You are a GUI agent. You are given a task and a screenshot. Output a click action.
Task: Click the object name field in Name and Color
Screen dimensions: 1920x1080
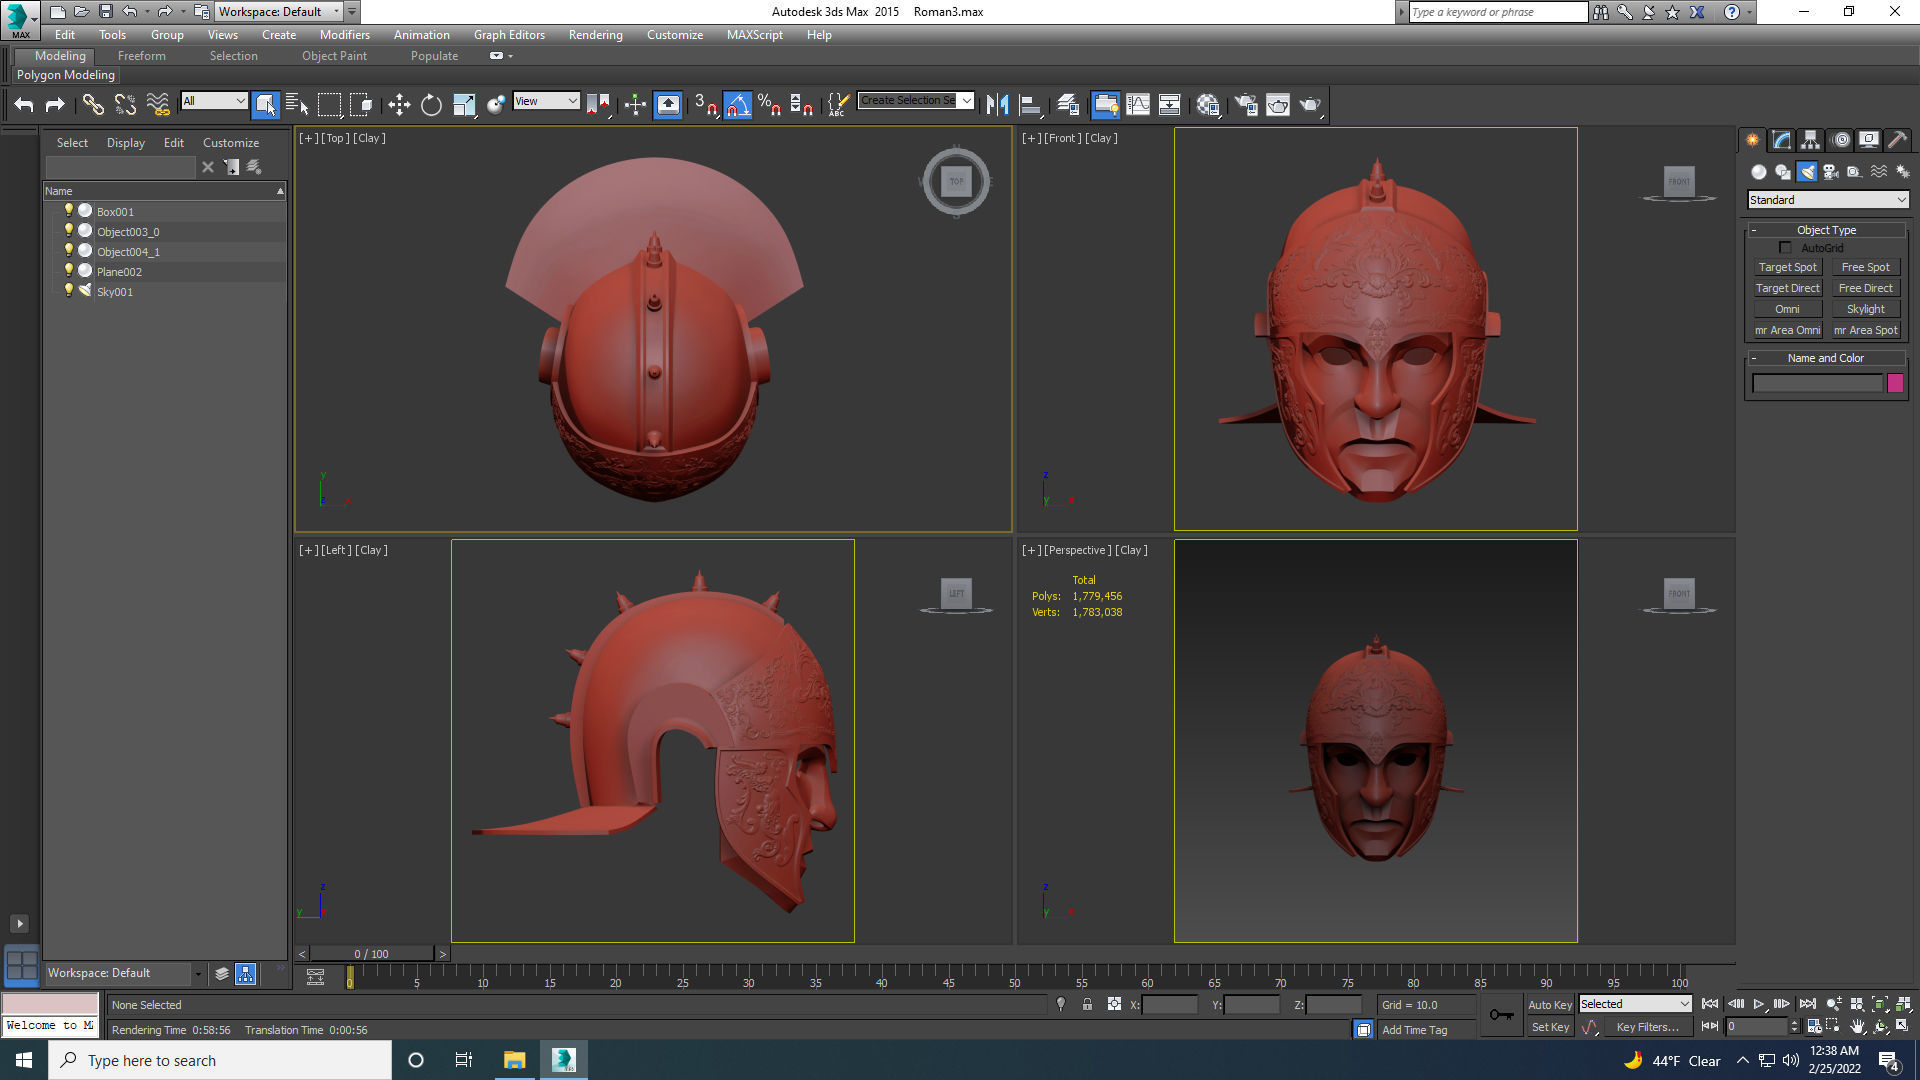point(1817,383)
